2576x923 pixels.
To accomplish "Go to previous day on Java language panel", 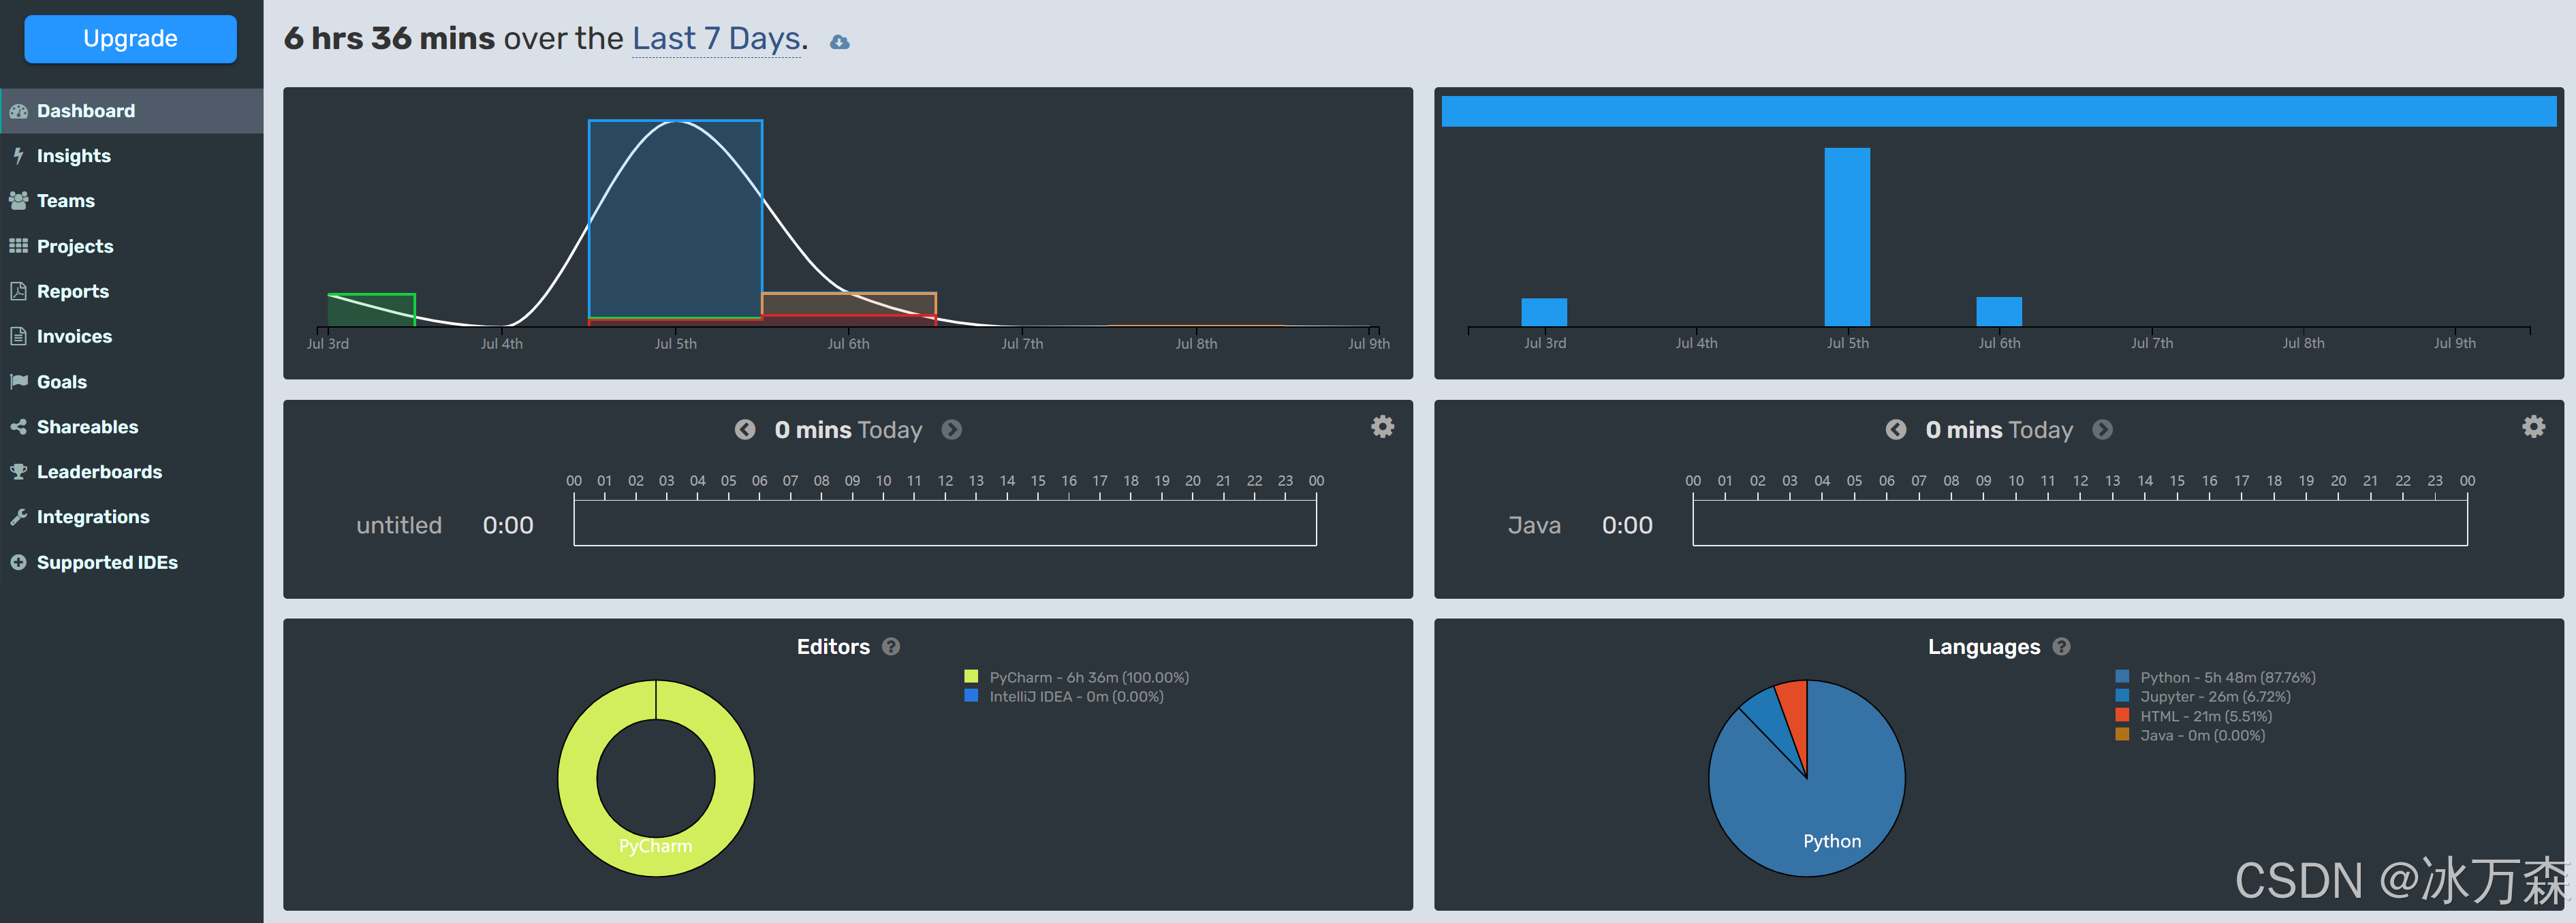I will click(x=1895, y=430).
